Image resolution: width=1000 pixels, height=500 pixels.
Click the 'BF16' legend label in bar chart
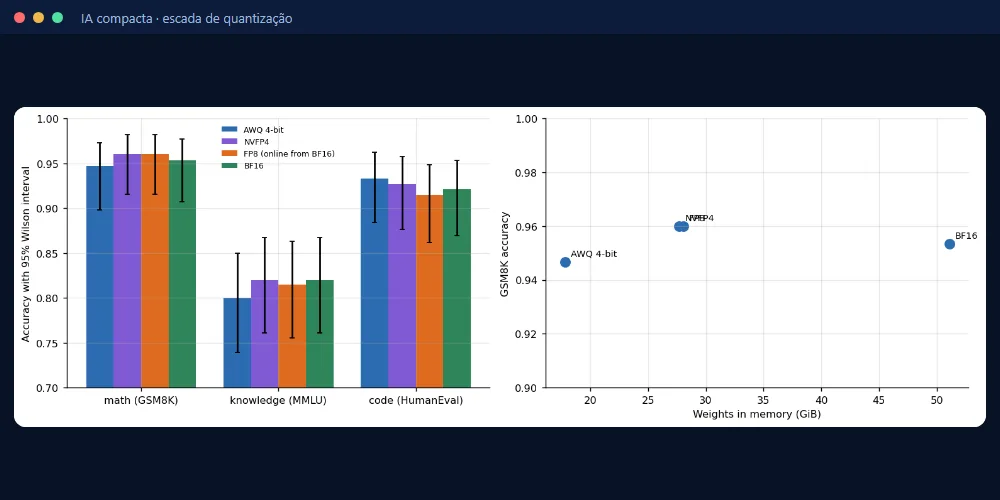[x=253, y=166]
